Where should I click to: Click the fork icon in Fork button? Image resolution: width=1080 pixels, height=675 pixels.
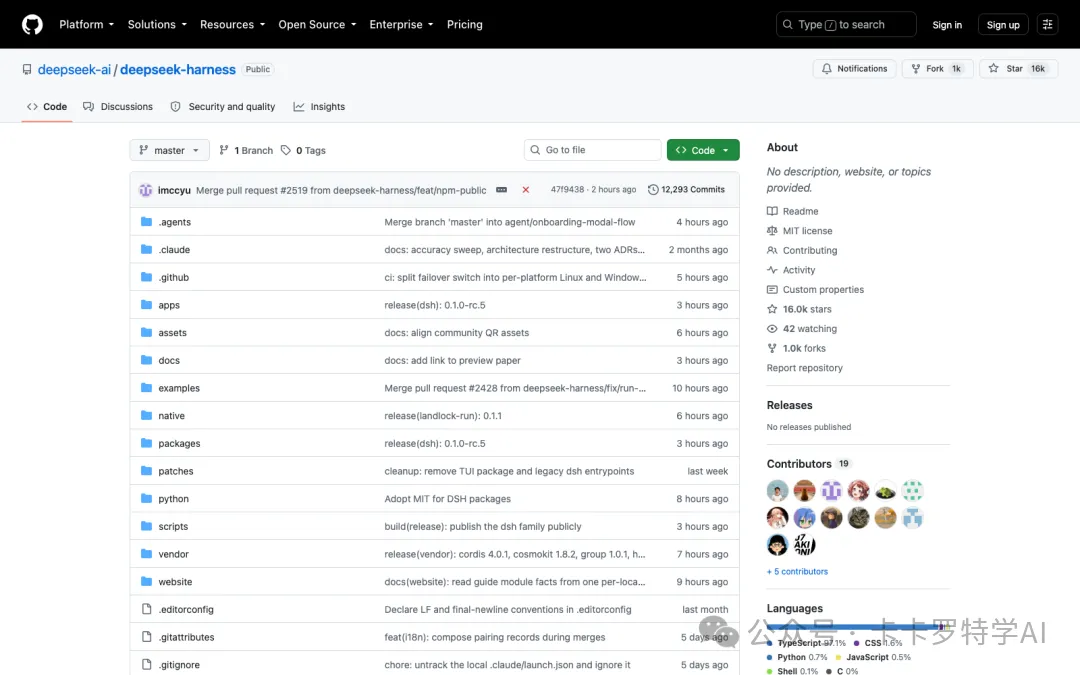tap(915, 69)
